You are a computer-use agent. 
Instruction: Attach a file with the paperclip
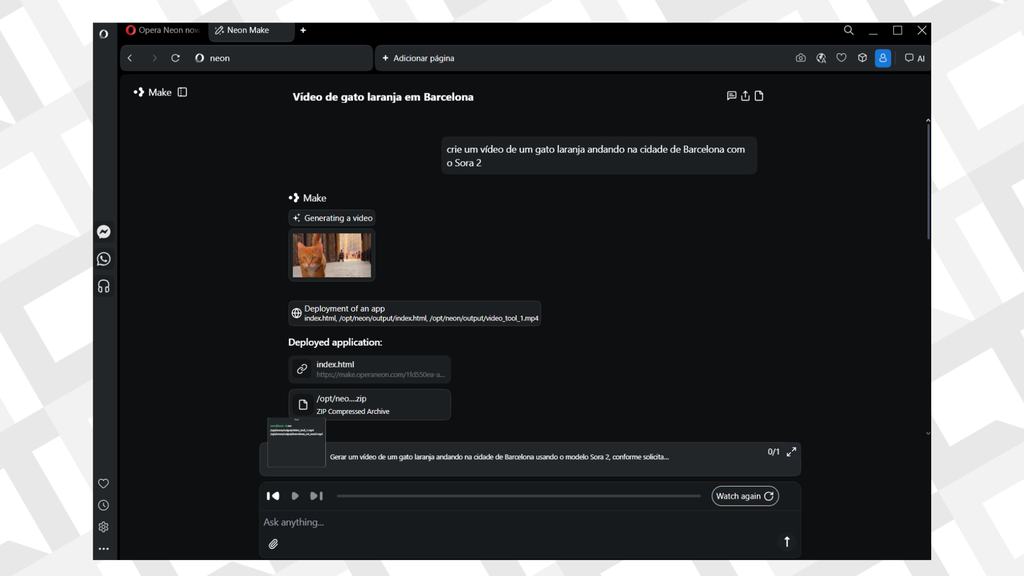[x=273, y=544]
